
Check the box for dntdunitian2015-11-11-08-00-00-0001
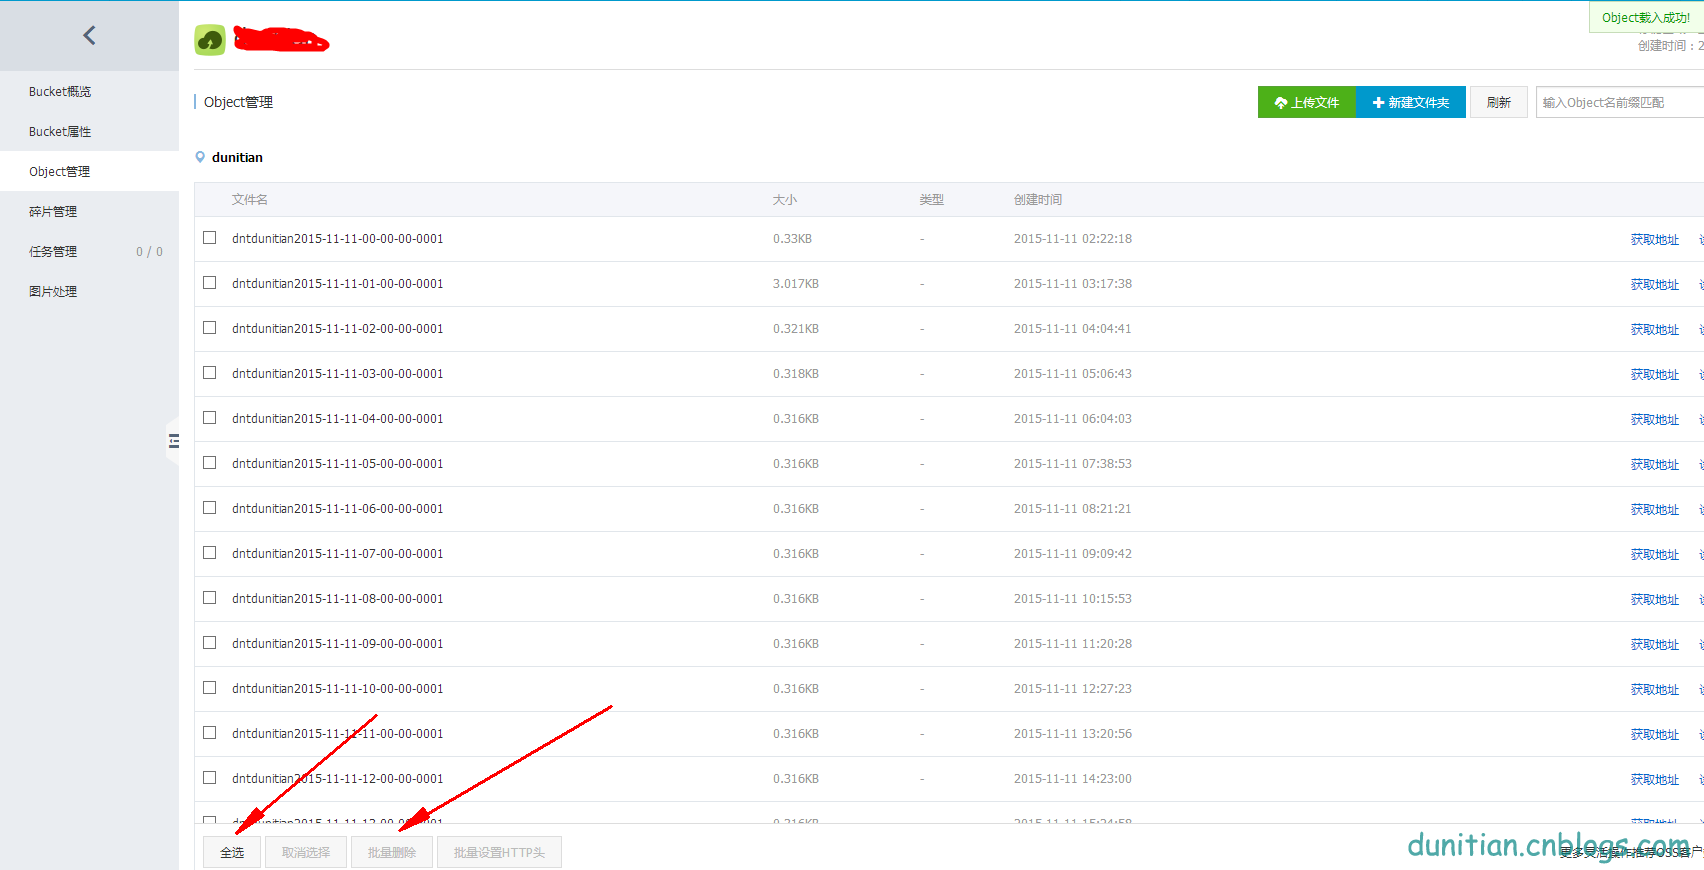[210, 598]
